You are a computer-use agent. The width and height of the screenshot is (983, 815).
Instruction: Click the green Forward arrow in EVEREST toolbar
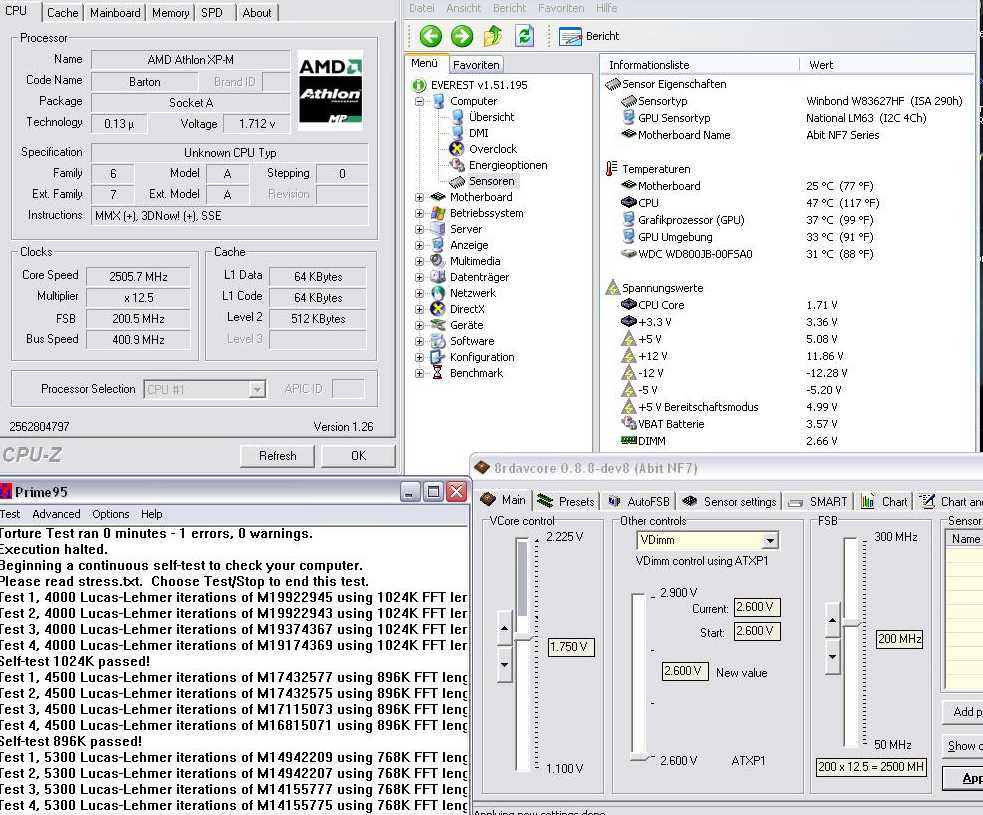(462, 36)
